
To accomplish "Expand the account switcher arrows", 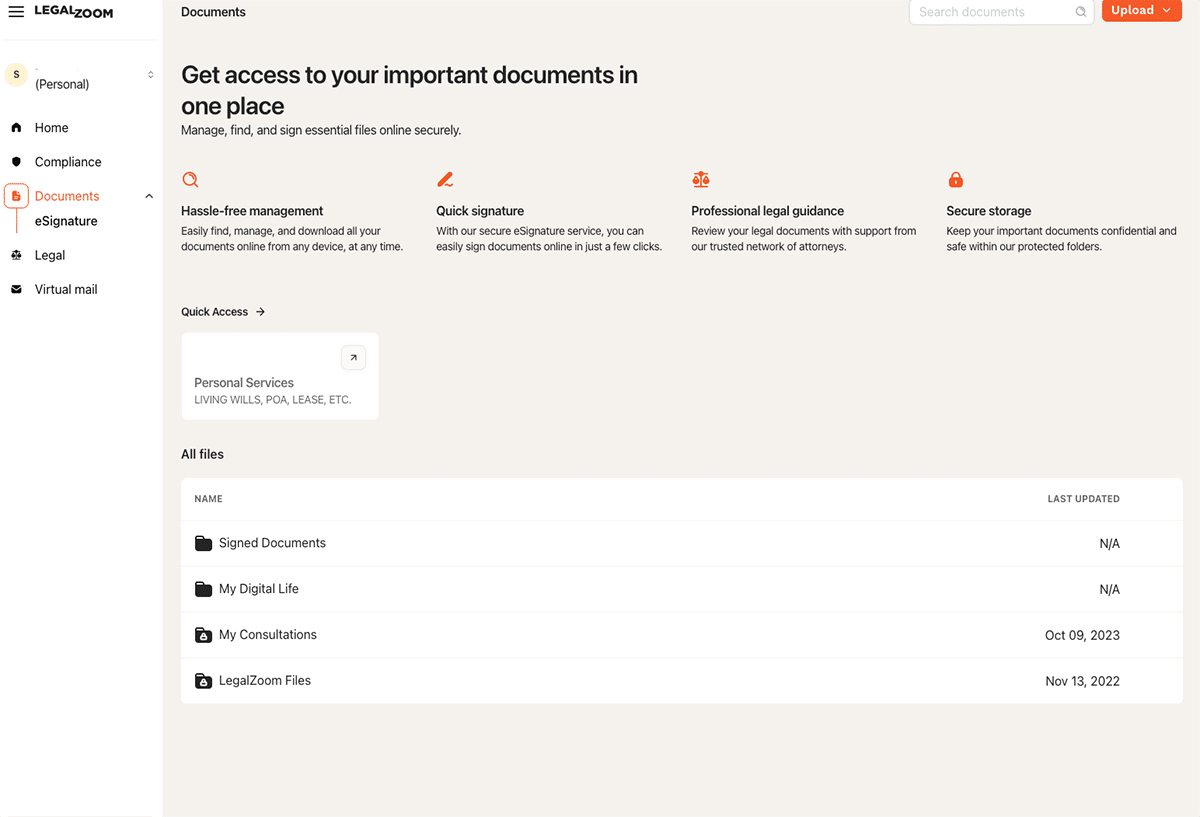I will tap(151, 75).
